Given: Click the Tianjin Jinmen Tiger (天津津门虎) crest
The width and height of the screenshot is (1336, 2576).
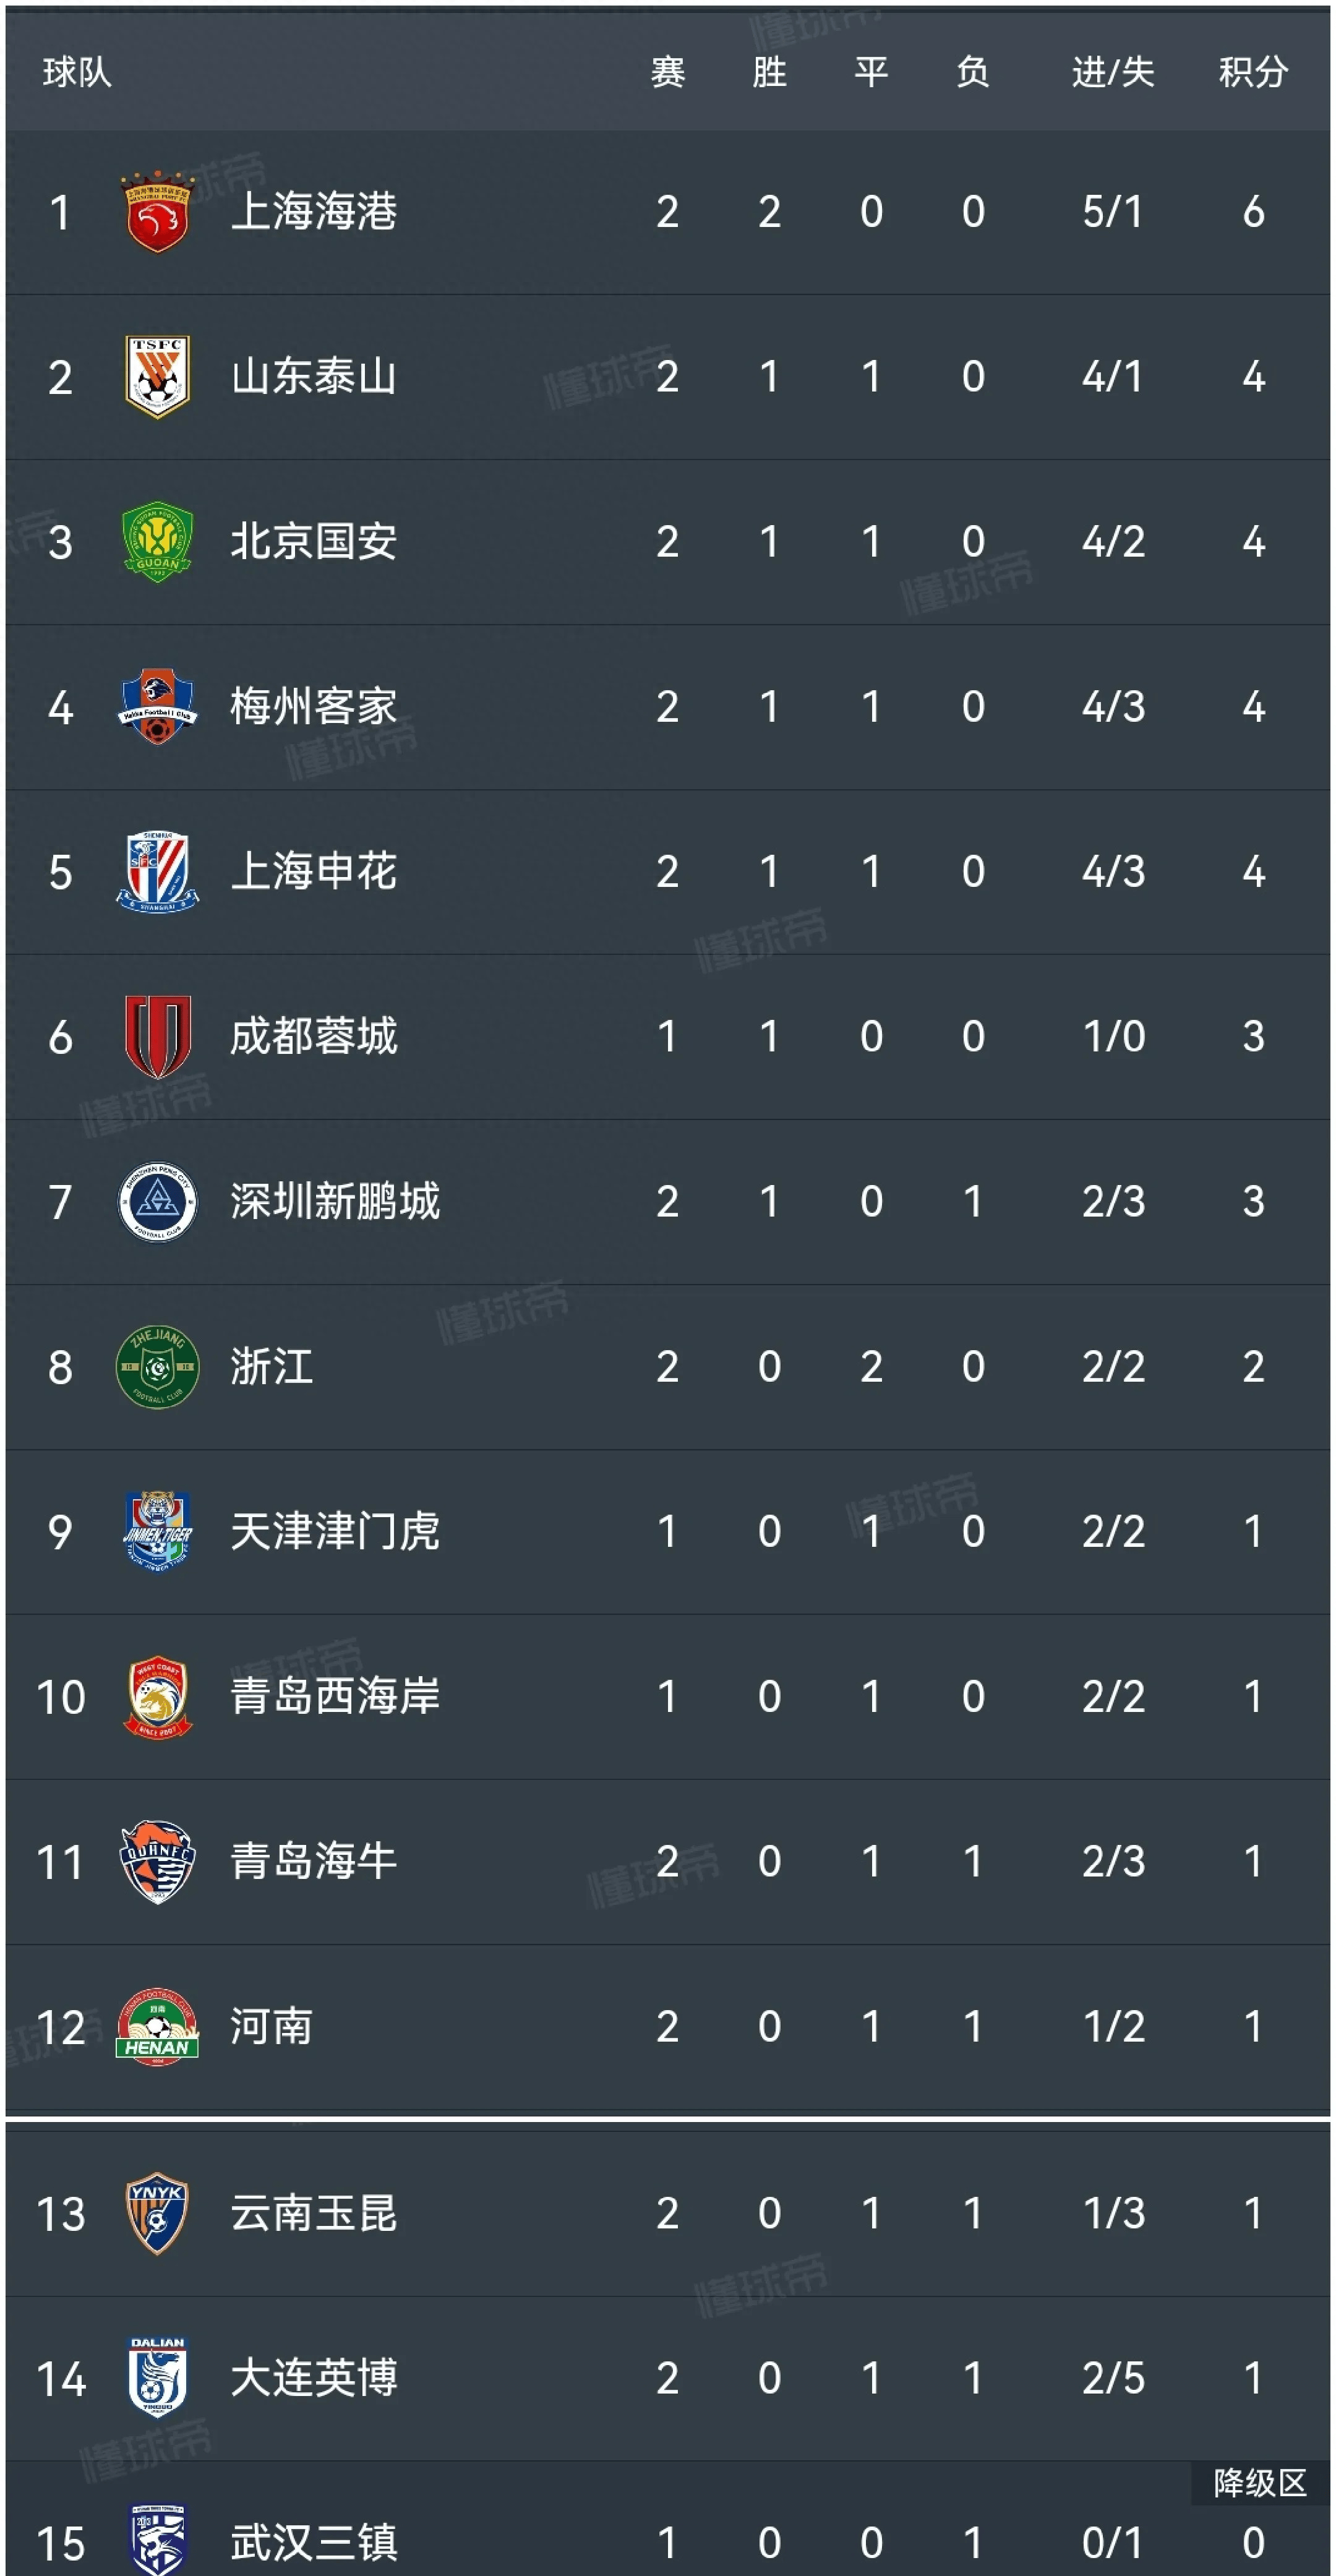Looking at the screenshot, I should coord(157,1531).
